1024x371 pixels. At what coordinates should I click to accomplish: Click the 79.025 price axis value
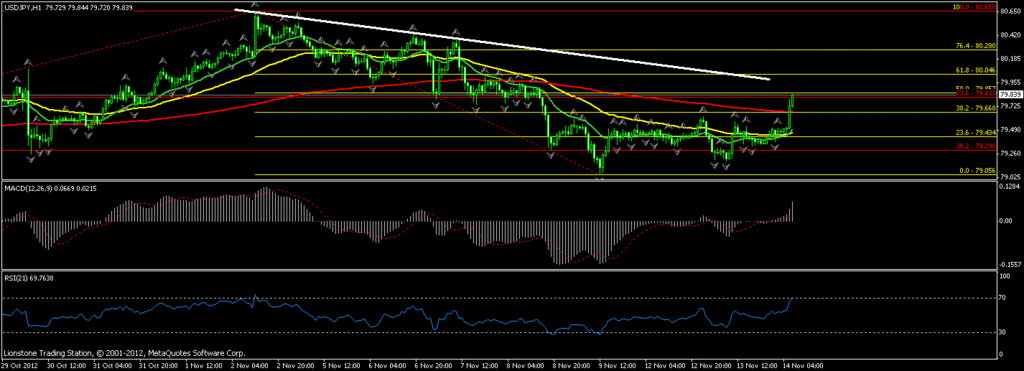pos(1010,176)
